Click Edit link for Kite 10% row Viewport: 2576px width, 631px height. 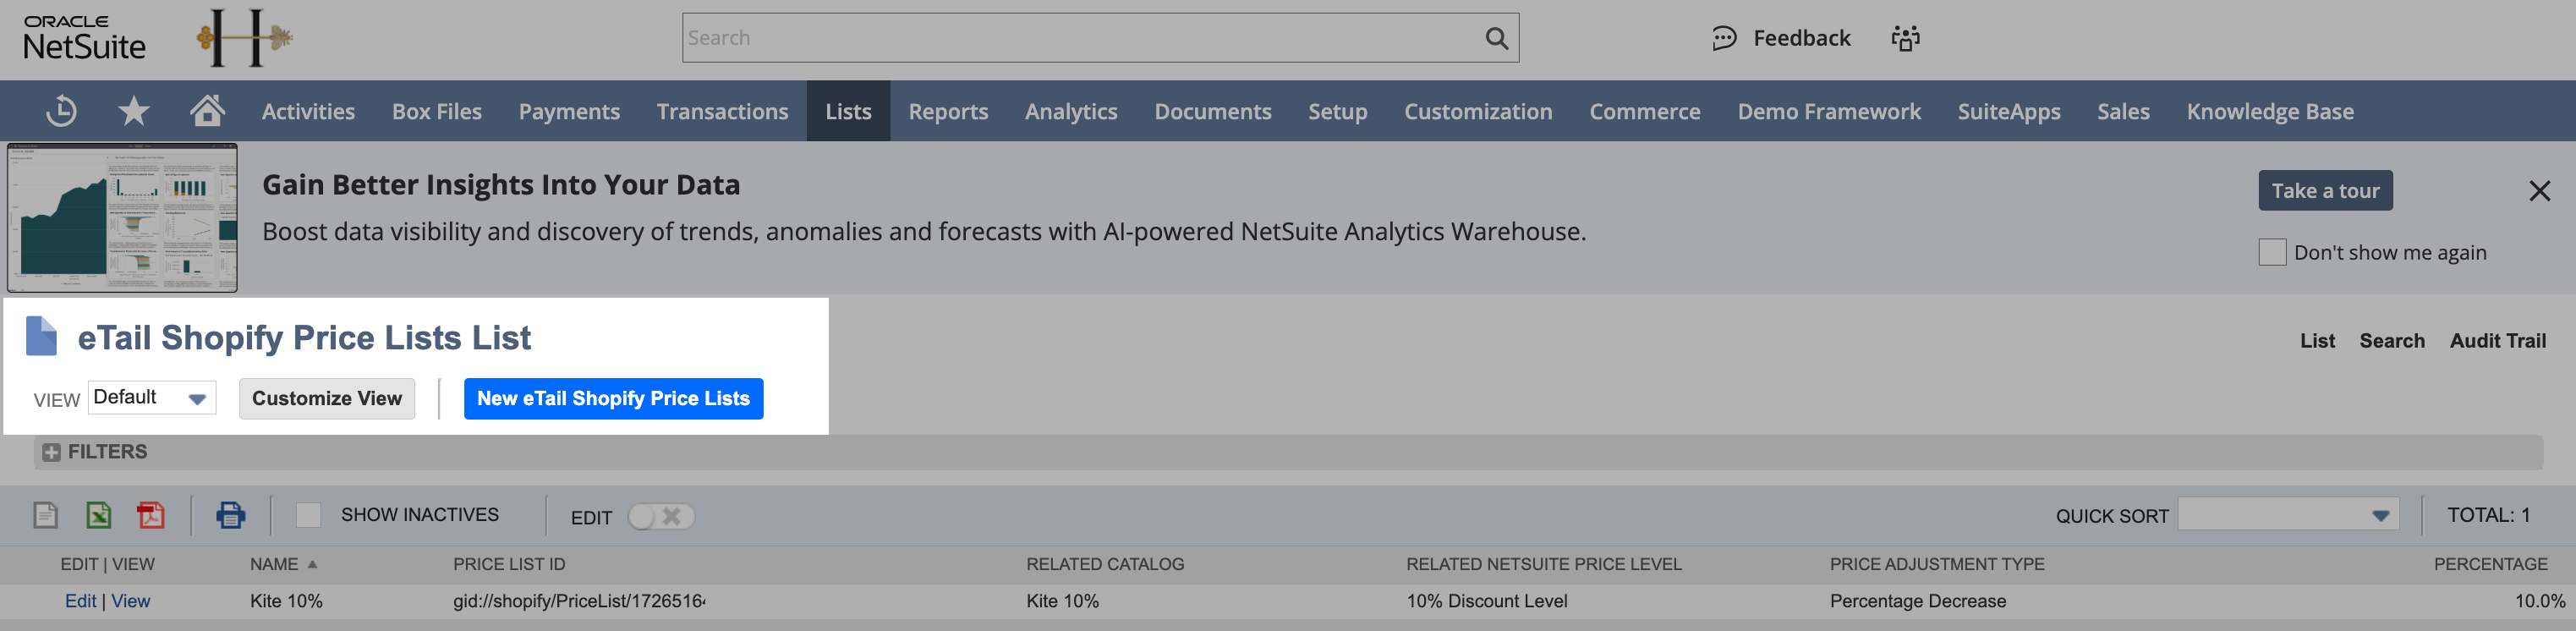80,601
